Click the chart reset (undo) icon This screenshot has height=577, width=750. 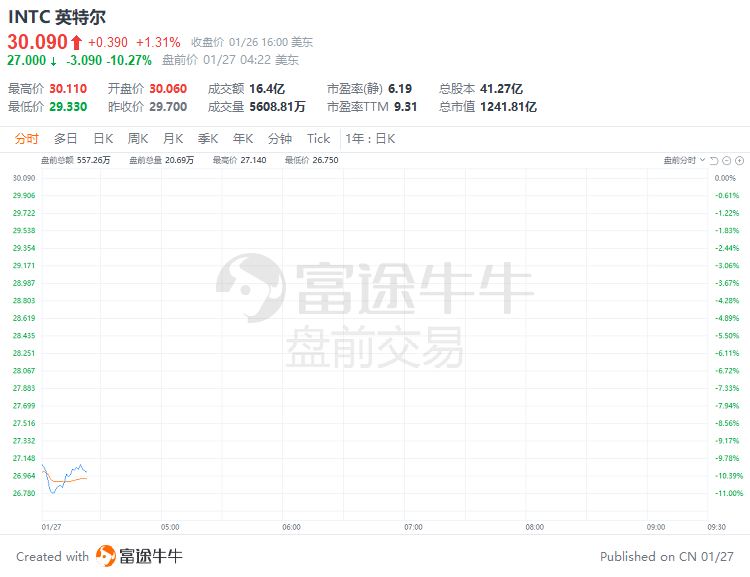click(714, 161)
